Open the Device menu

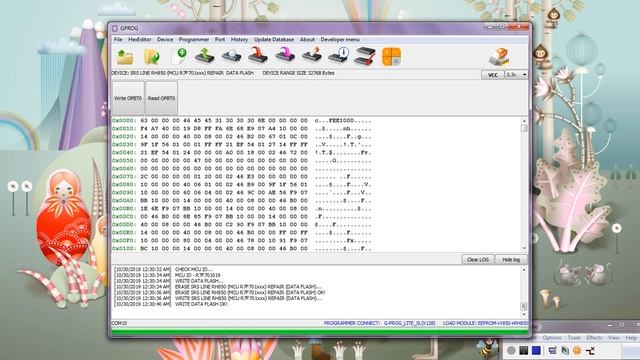[x=165, y=40]
